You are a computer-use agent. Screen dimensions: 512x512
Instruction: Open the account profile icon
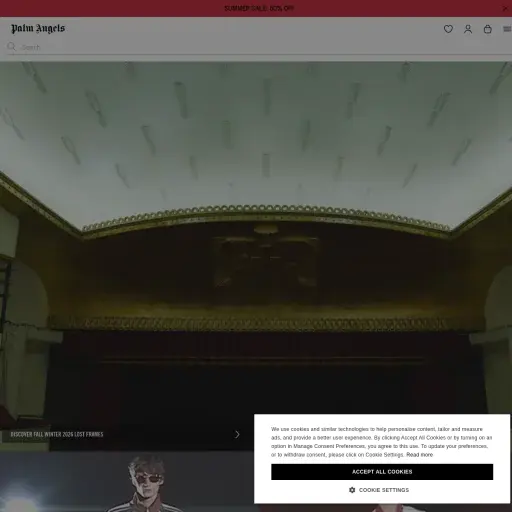(x=468, y=29)
